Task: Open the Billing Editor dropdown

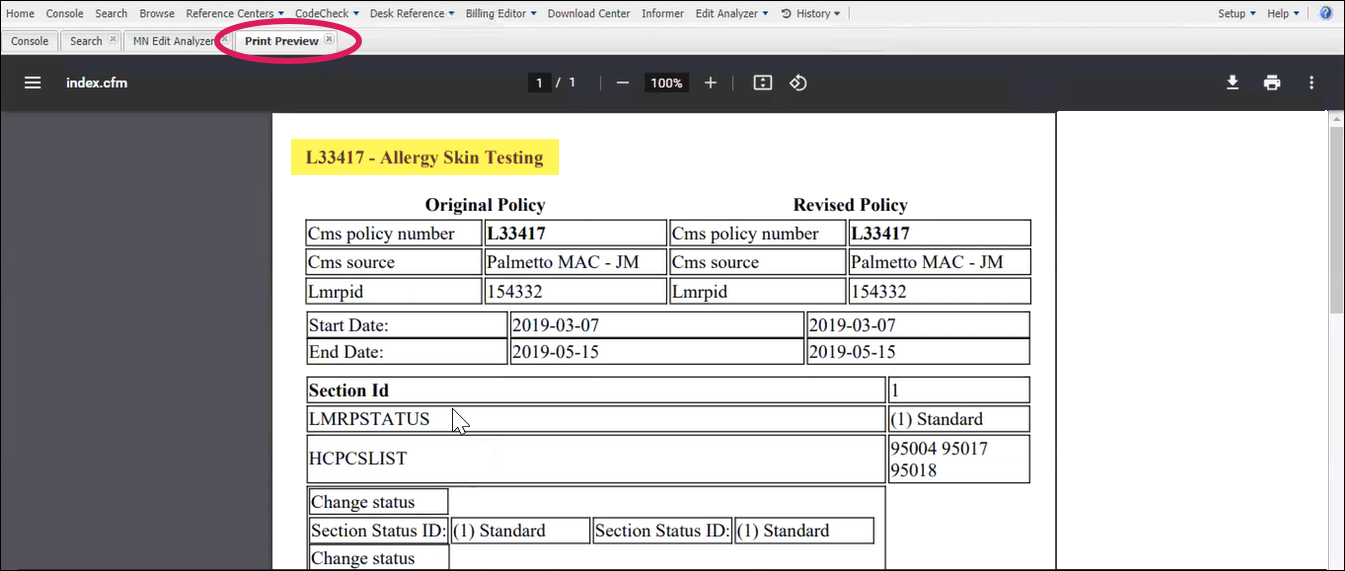Action: 501,13
